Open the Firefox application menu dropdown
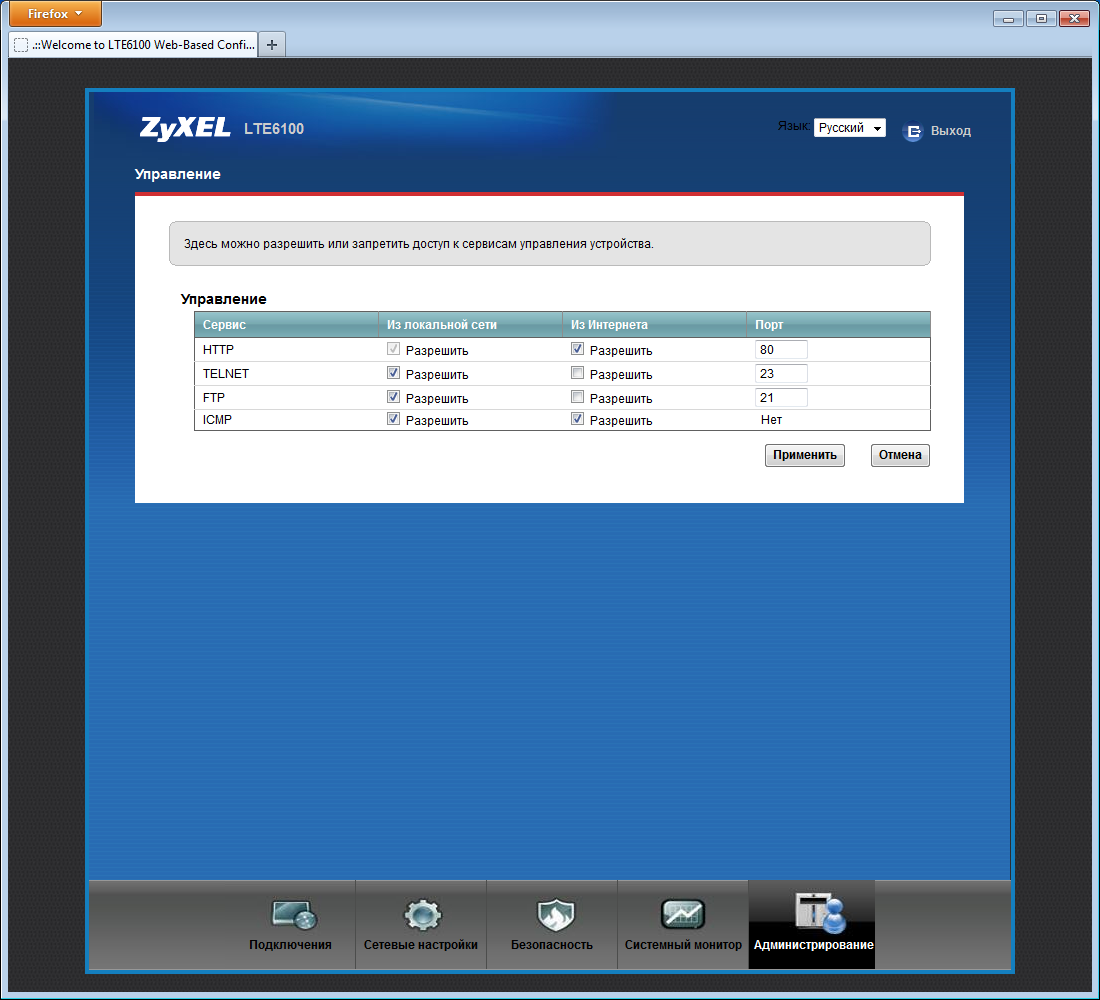This screenshot has width=1100, height=1000. coord(55,14)
